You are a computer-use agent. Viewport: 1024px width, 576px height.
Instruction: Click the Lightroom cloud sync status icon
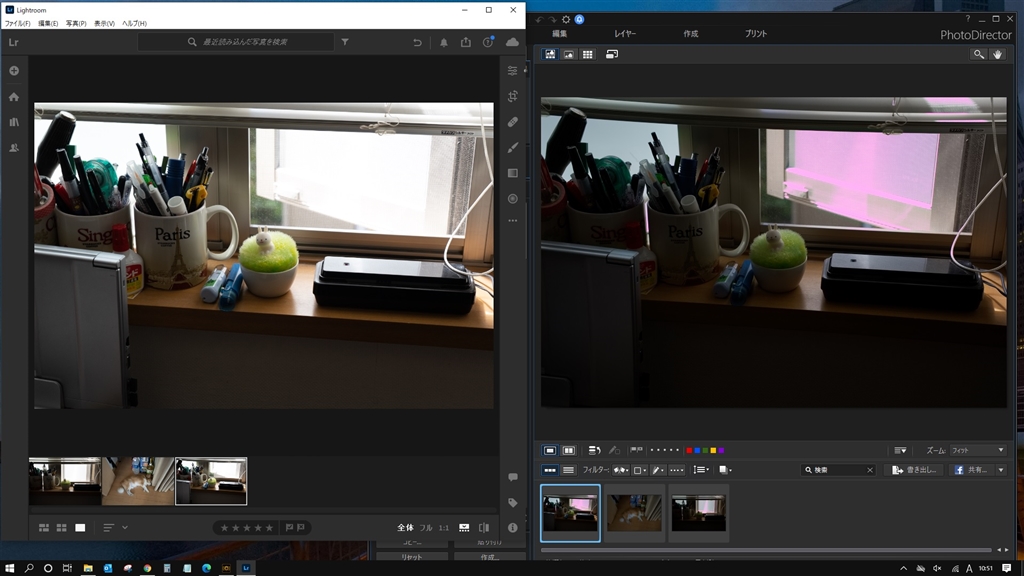pyautogui.click(x=512, y=42)
